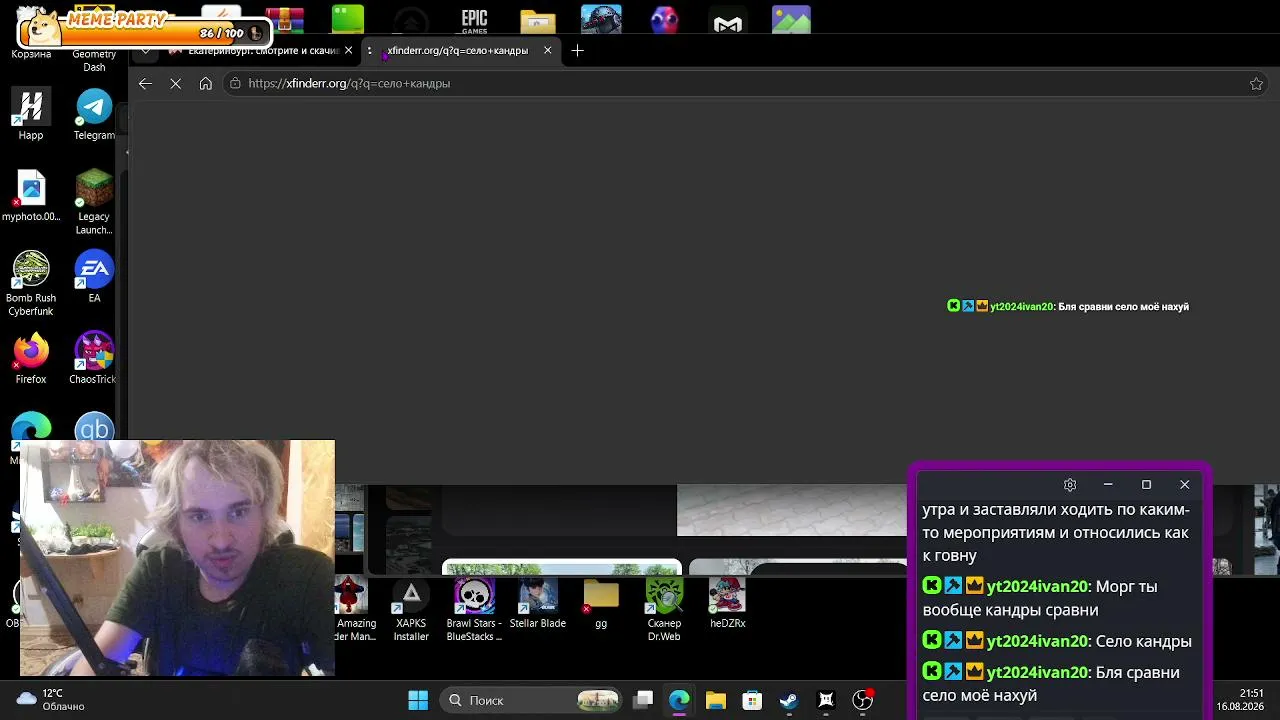Open the Happ desktop shortcut
1280x720 pixels.
[31, 114]
